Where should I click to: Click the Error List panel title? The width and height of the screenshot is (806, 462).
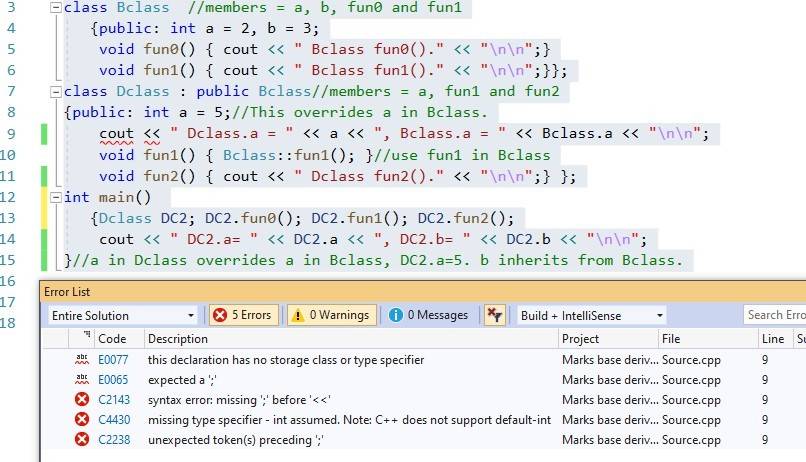pos(67,292)
